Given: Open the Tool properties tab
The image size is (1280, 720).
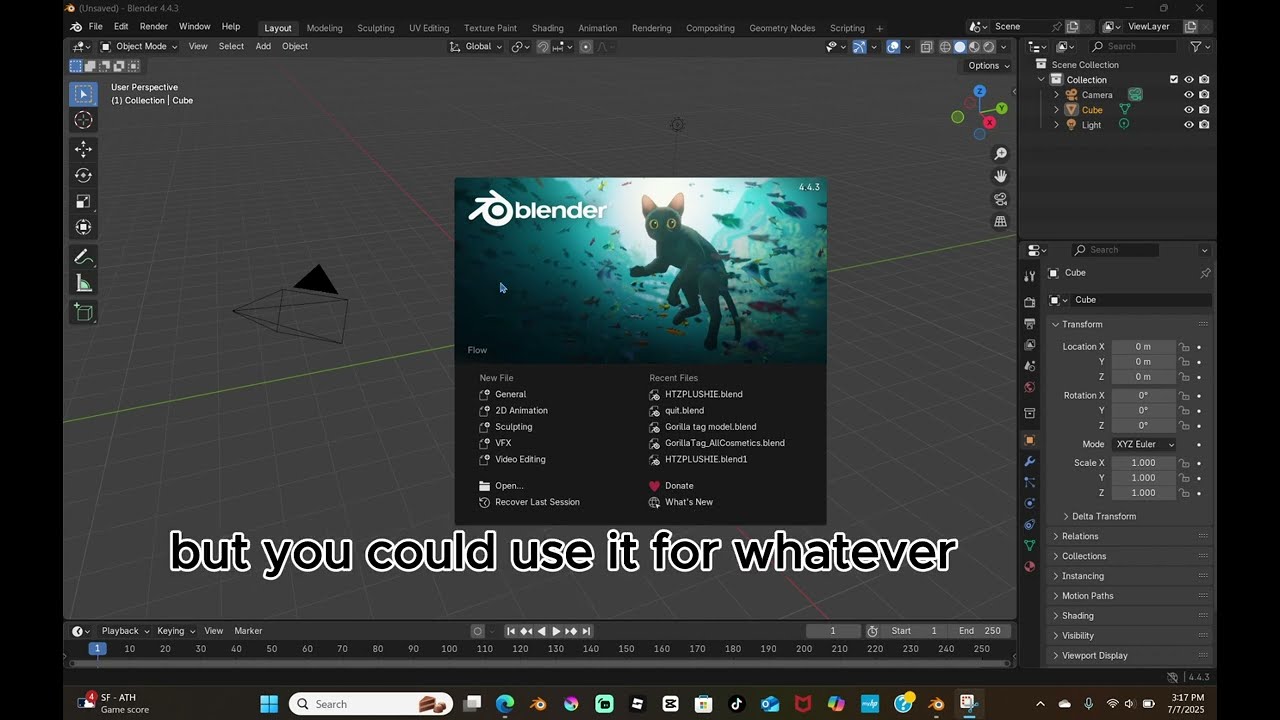Looking at the screenshot, I should tap(1030, 276).
